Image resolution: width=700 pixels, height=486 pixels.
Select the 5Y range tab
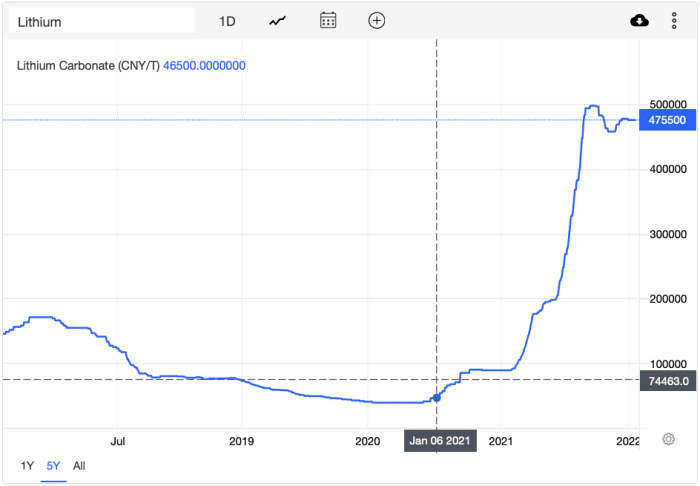pyautogui.click(x=53, y=466)
